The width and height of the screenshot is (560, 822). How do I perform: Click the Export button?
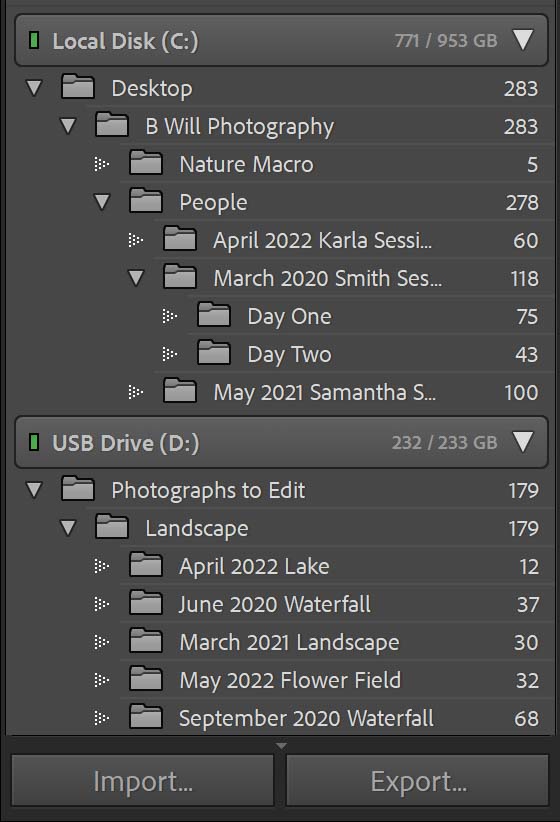pyautogui.click(x=418, y=781)
